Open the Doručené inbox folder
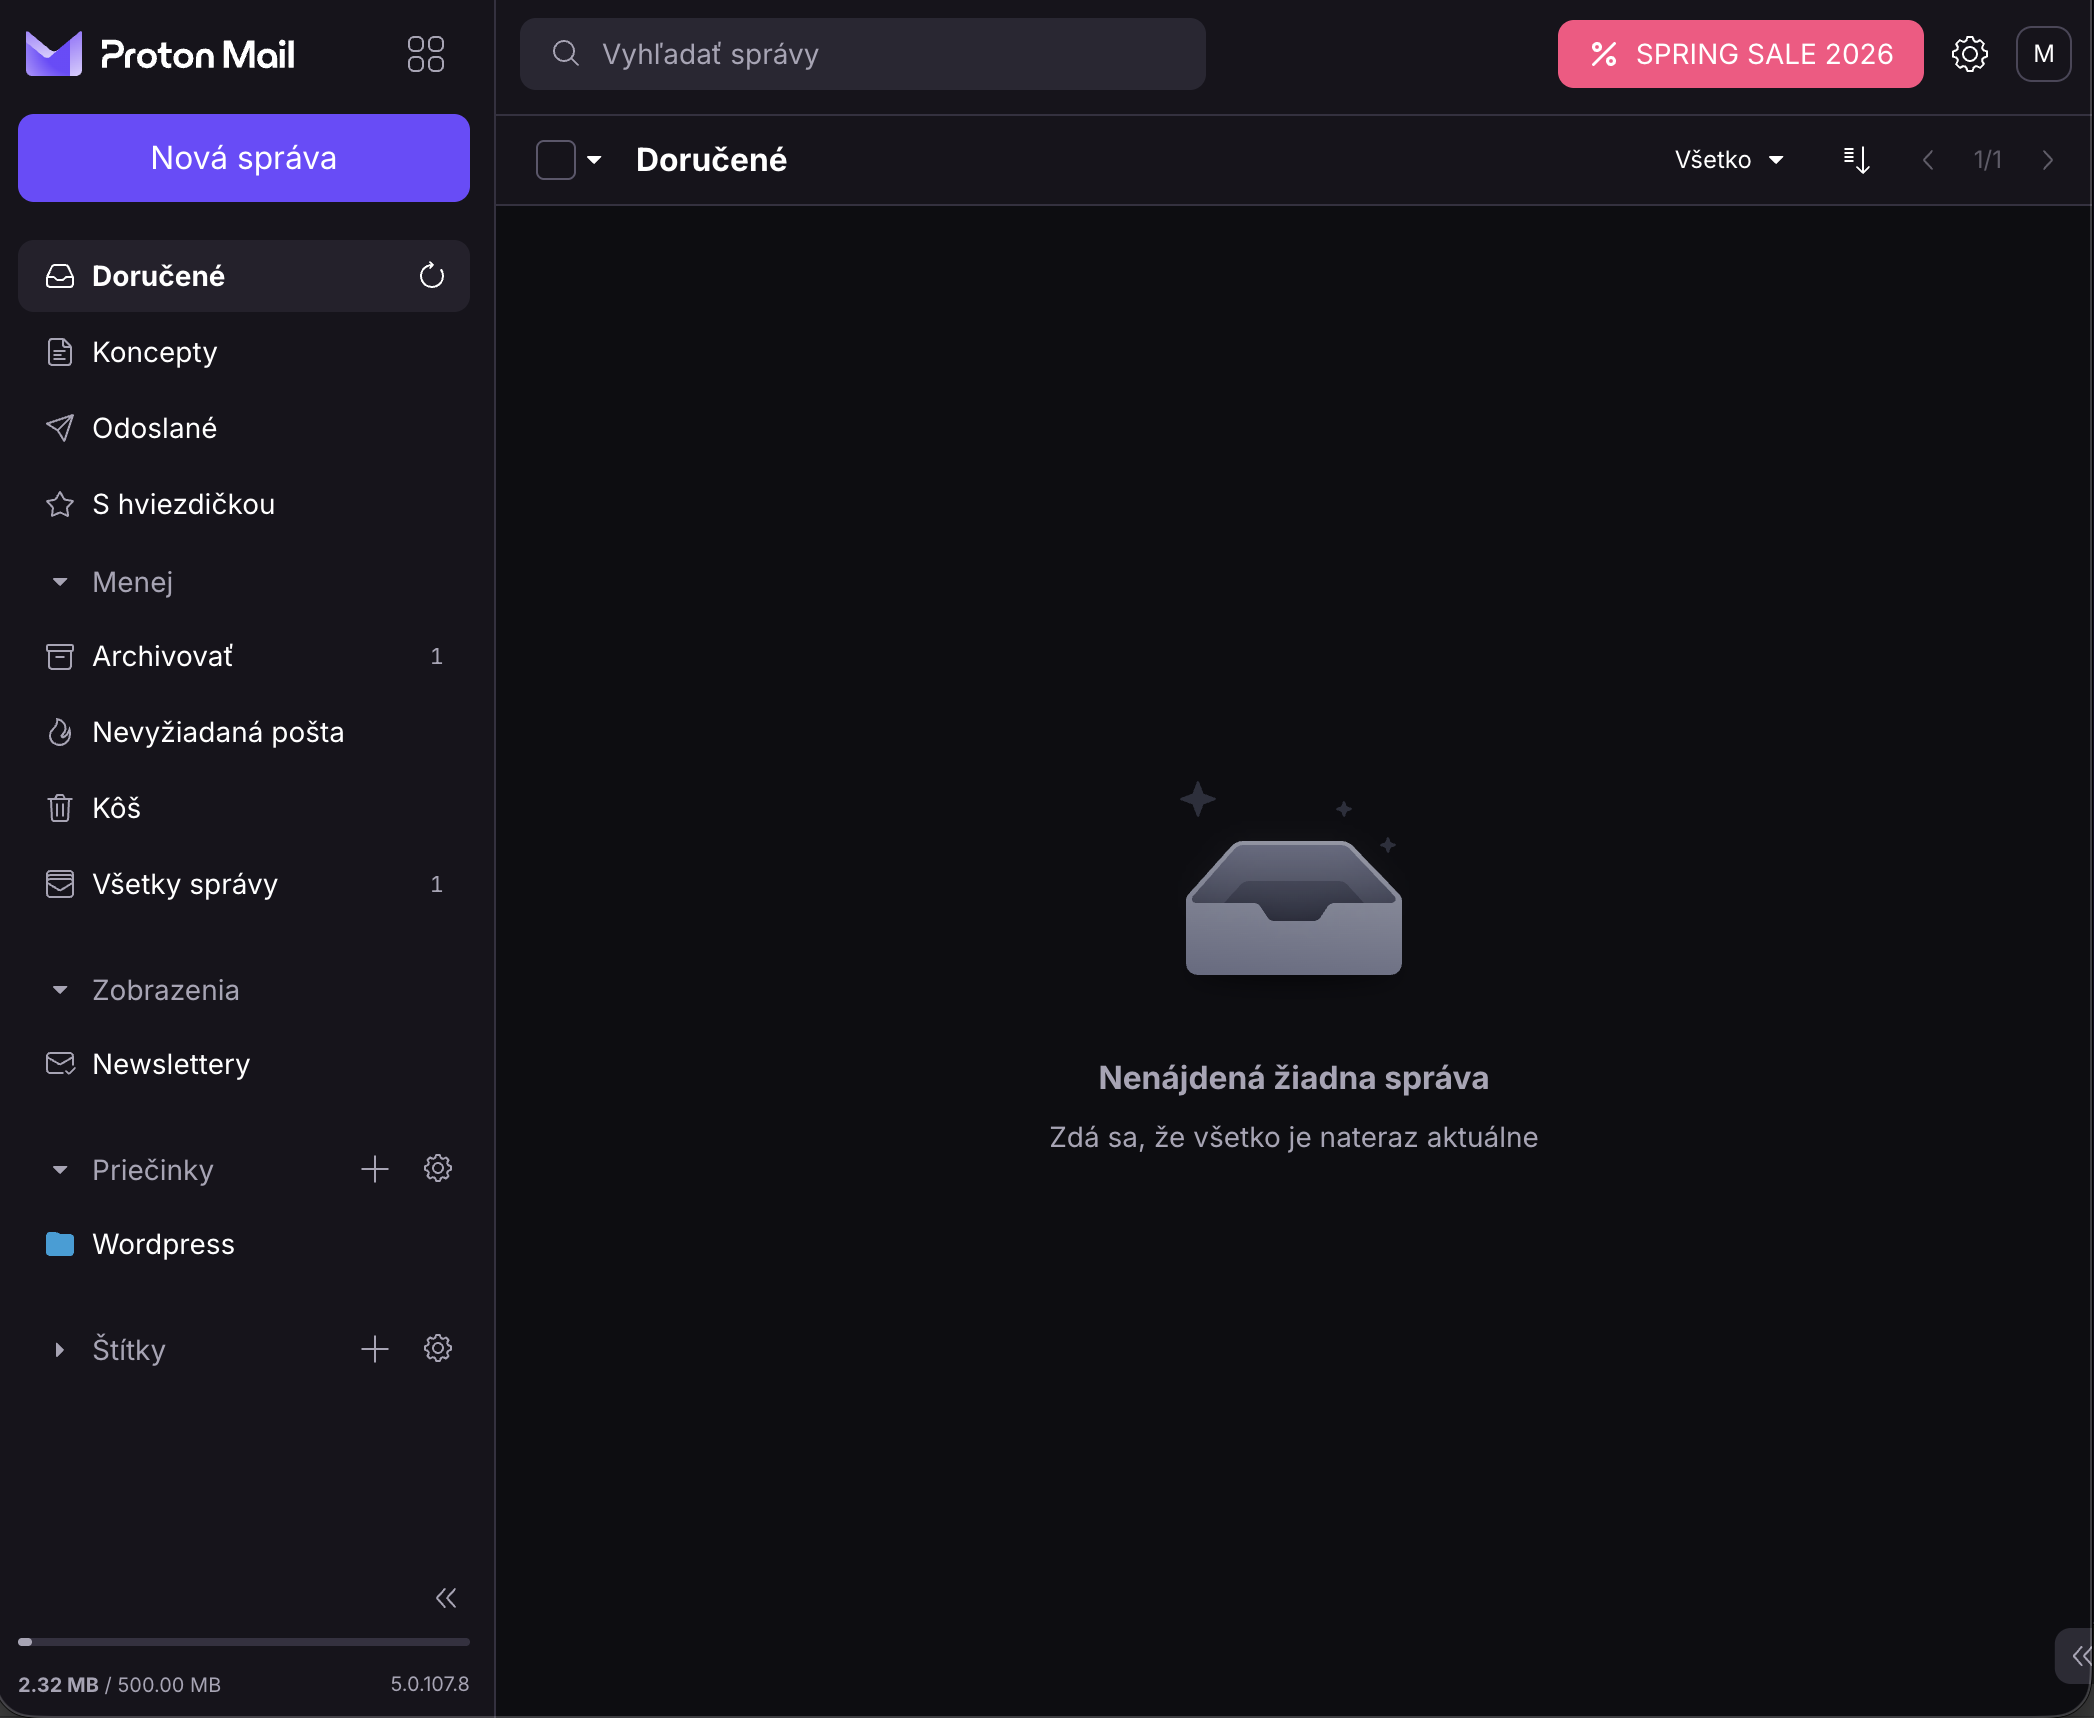The height and width of the screenshot is (1718, 2094). tap(243, 276)
